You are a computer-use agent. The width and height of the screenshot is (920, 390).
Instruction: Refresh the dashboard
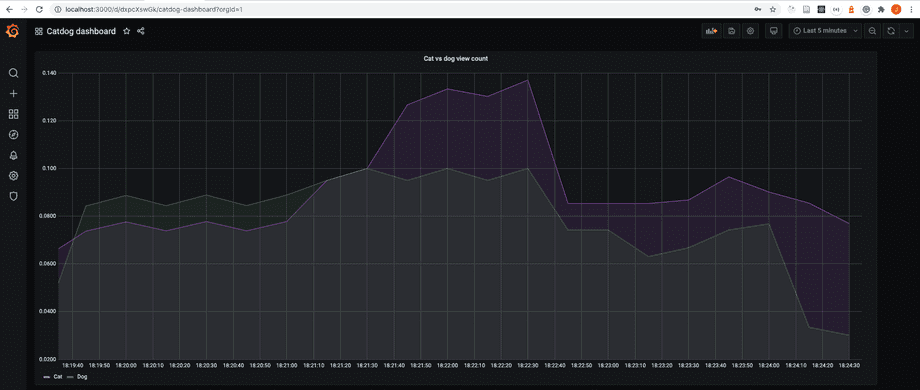click(x=891, y=31)
